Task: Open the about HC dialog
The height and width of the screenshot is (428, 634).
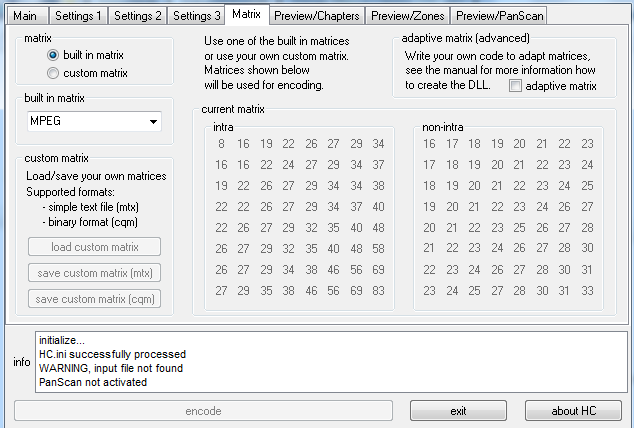Action: coord(573,411)
